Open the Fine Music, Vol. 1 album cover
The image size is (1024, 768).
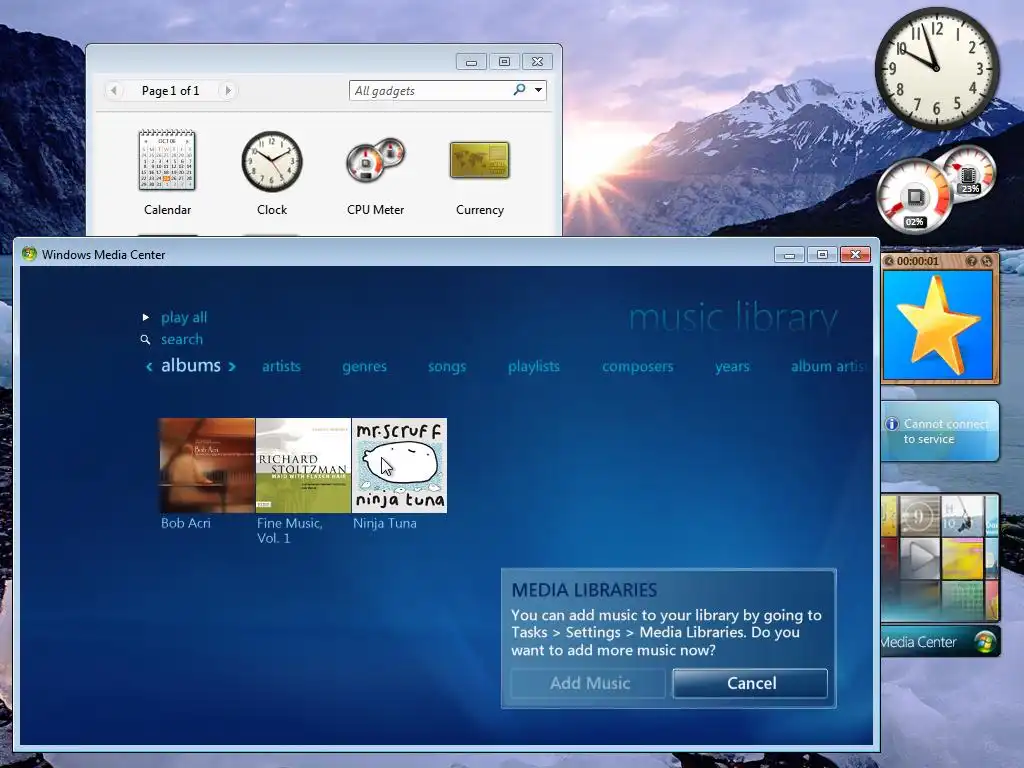pos(303,465)
